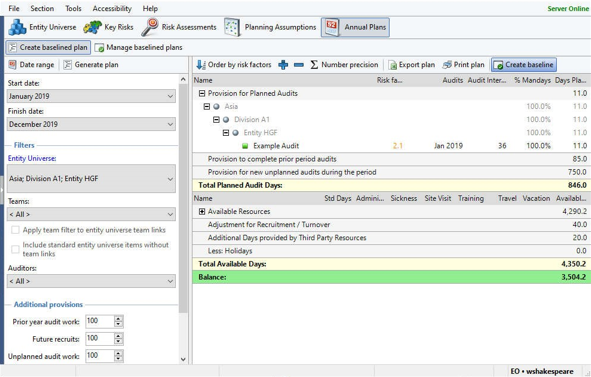Select Provision to complete prior period audits
The height and width of the screenshot is (377, 591).
click(x=391, y=159)
